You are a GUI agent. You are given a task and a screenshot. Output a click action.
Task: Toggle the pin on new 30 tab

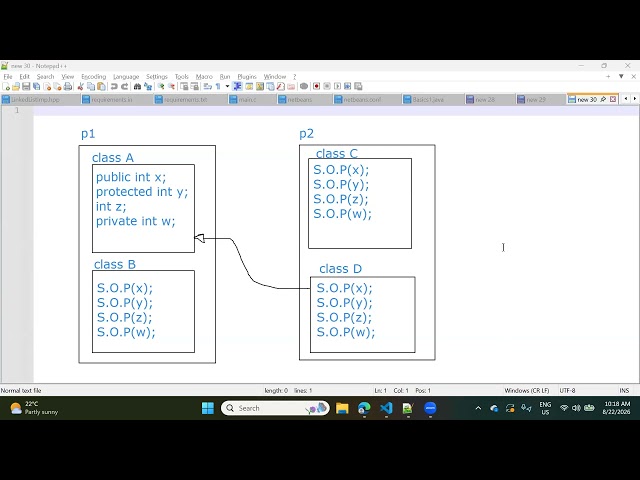(603, 99)
